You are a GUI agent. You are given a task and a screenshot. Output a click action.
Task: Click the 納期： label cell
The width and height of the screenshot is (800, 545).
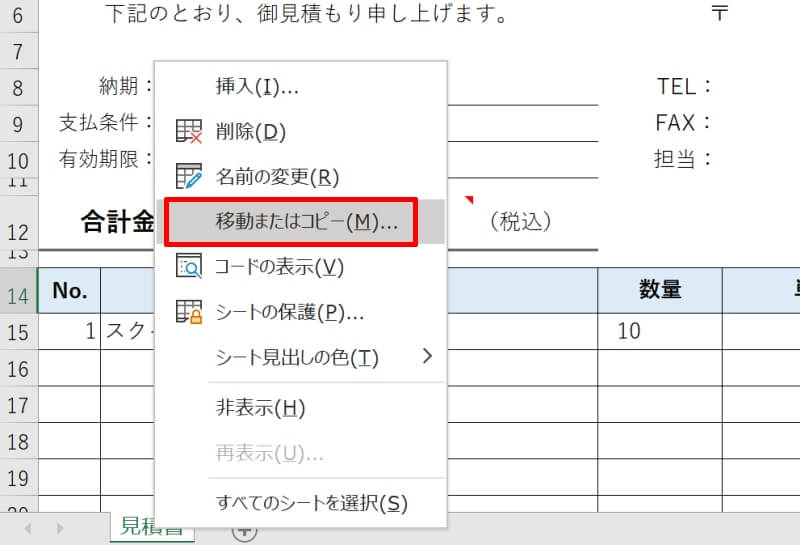click(126, 86)
